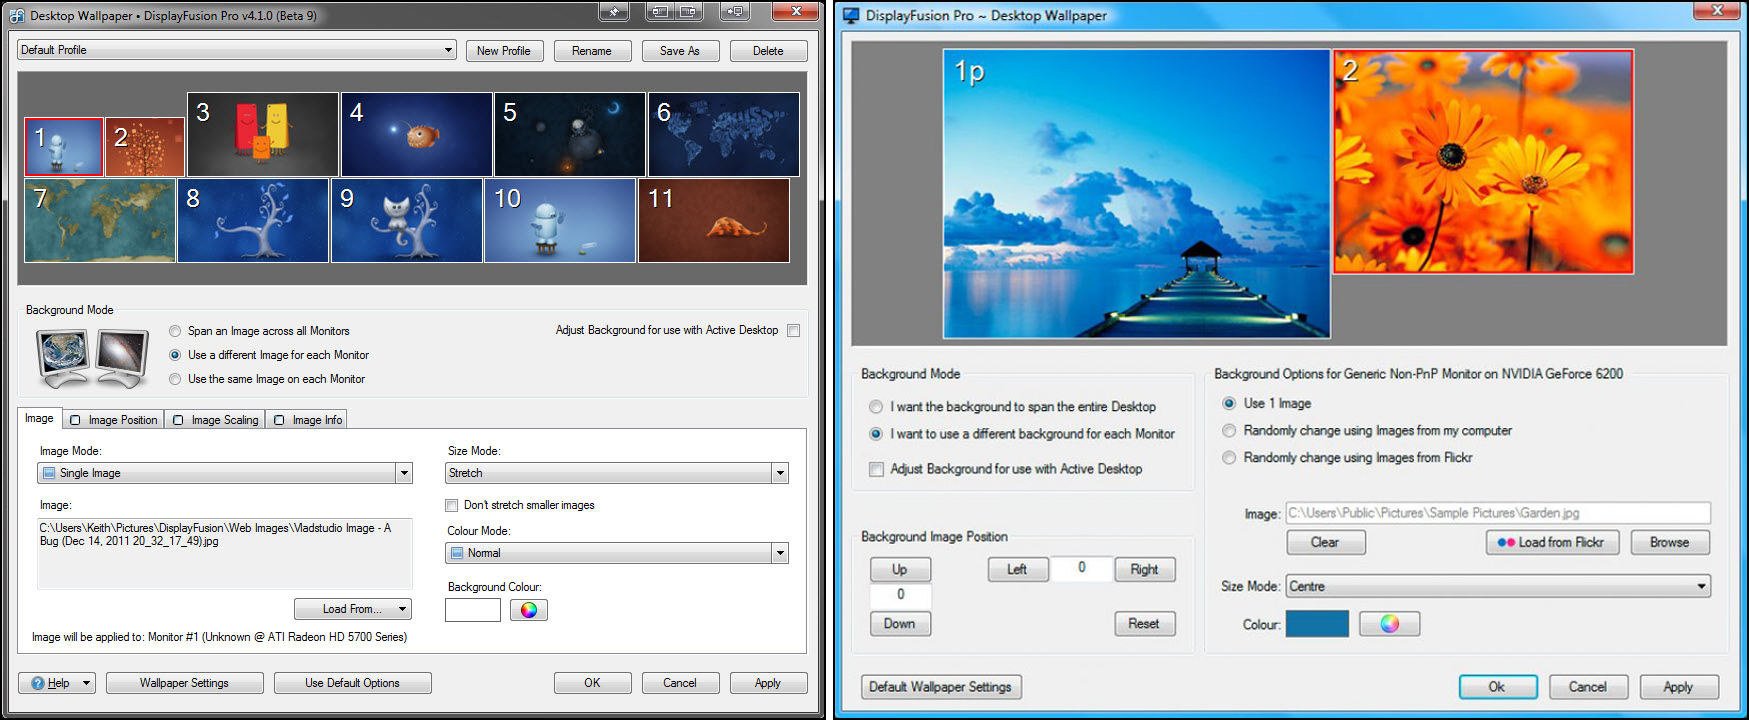
Task: Open the Size Mode Stretch dropdown
Action: (x=617, y=473)
